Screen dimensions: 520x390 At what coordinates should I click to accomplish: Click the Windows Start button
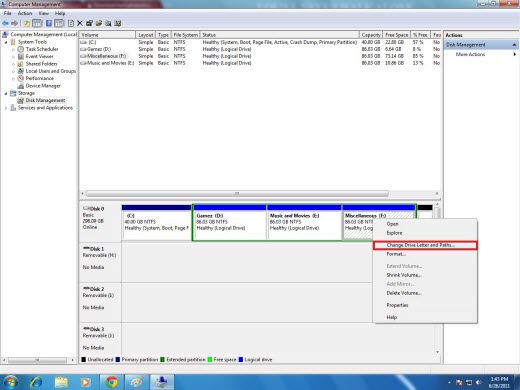(10, 382)
